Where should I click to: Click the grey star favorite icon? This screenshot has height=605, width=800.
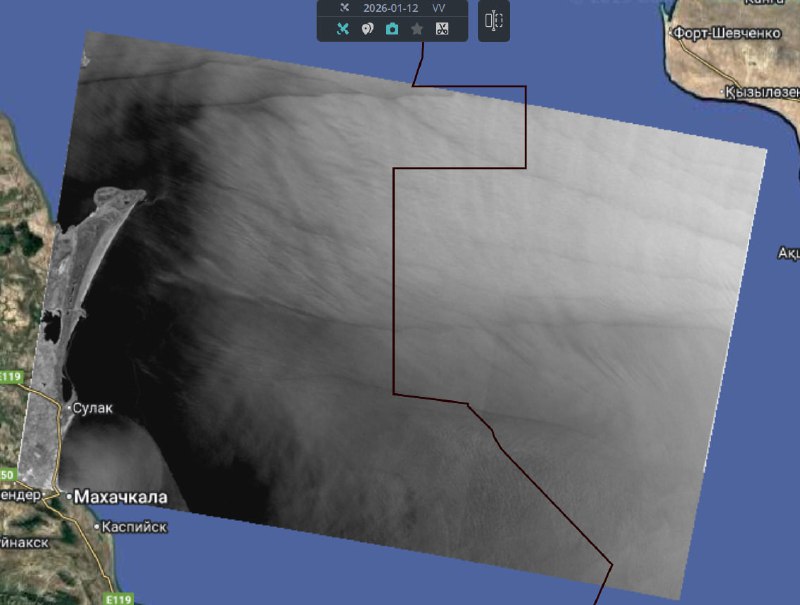pos(417,29)
